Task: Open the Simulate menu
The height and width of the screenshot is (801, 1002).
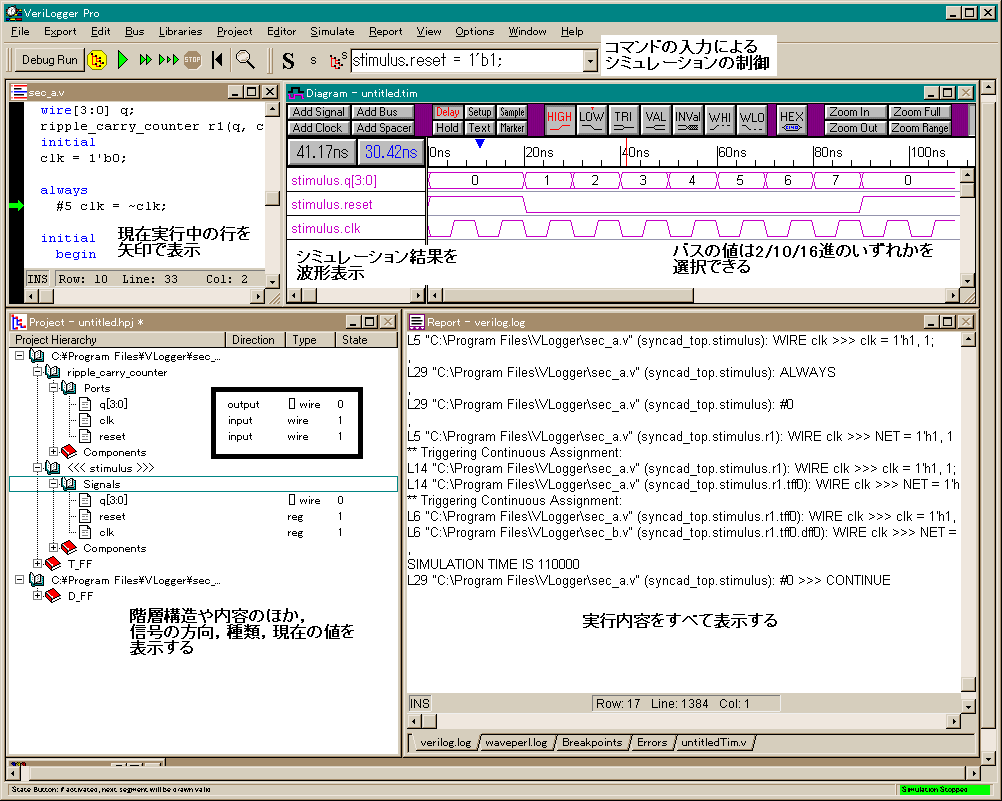Action: coord(332,31)
